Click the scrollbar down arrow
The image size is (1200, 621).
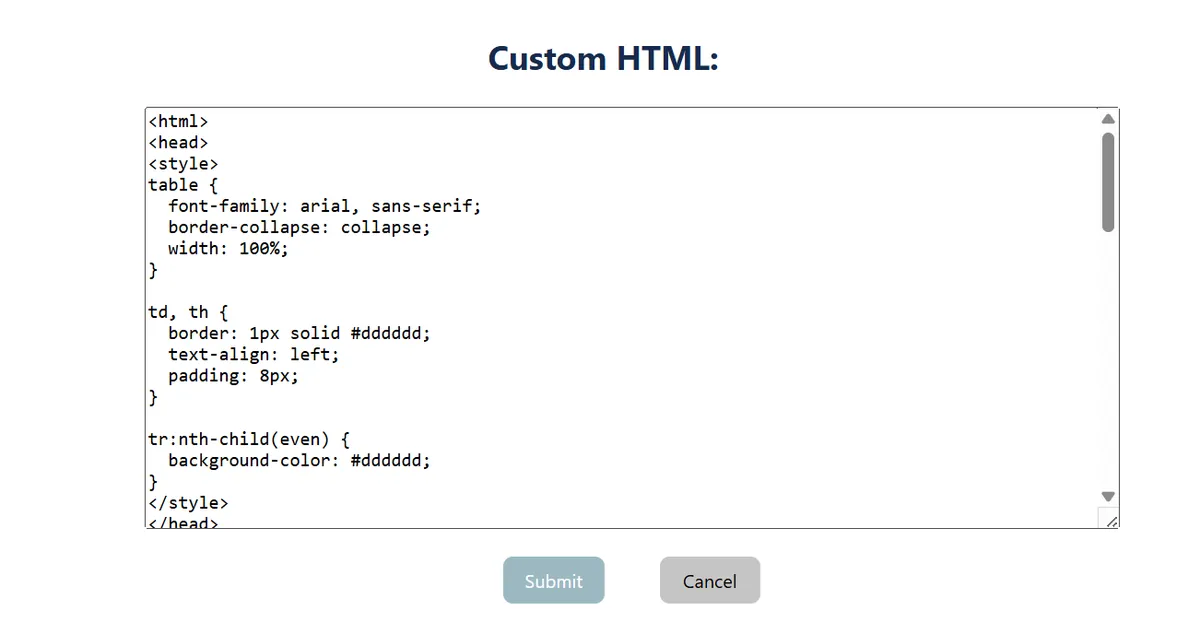pos(1108,497)
